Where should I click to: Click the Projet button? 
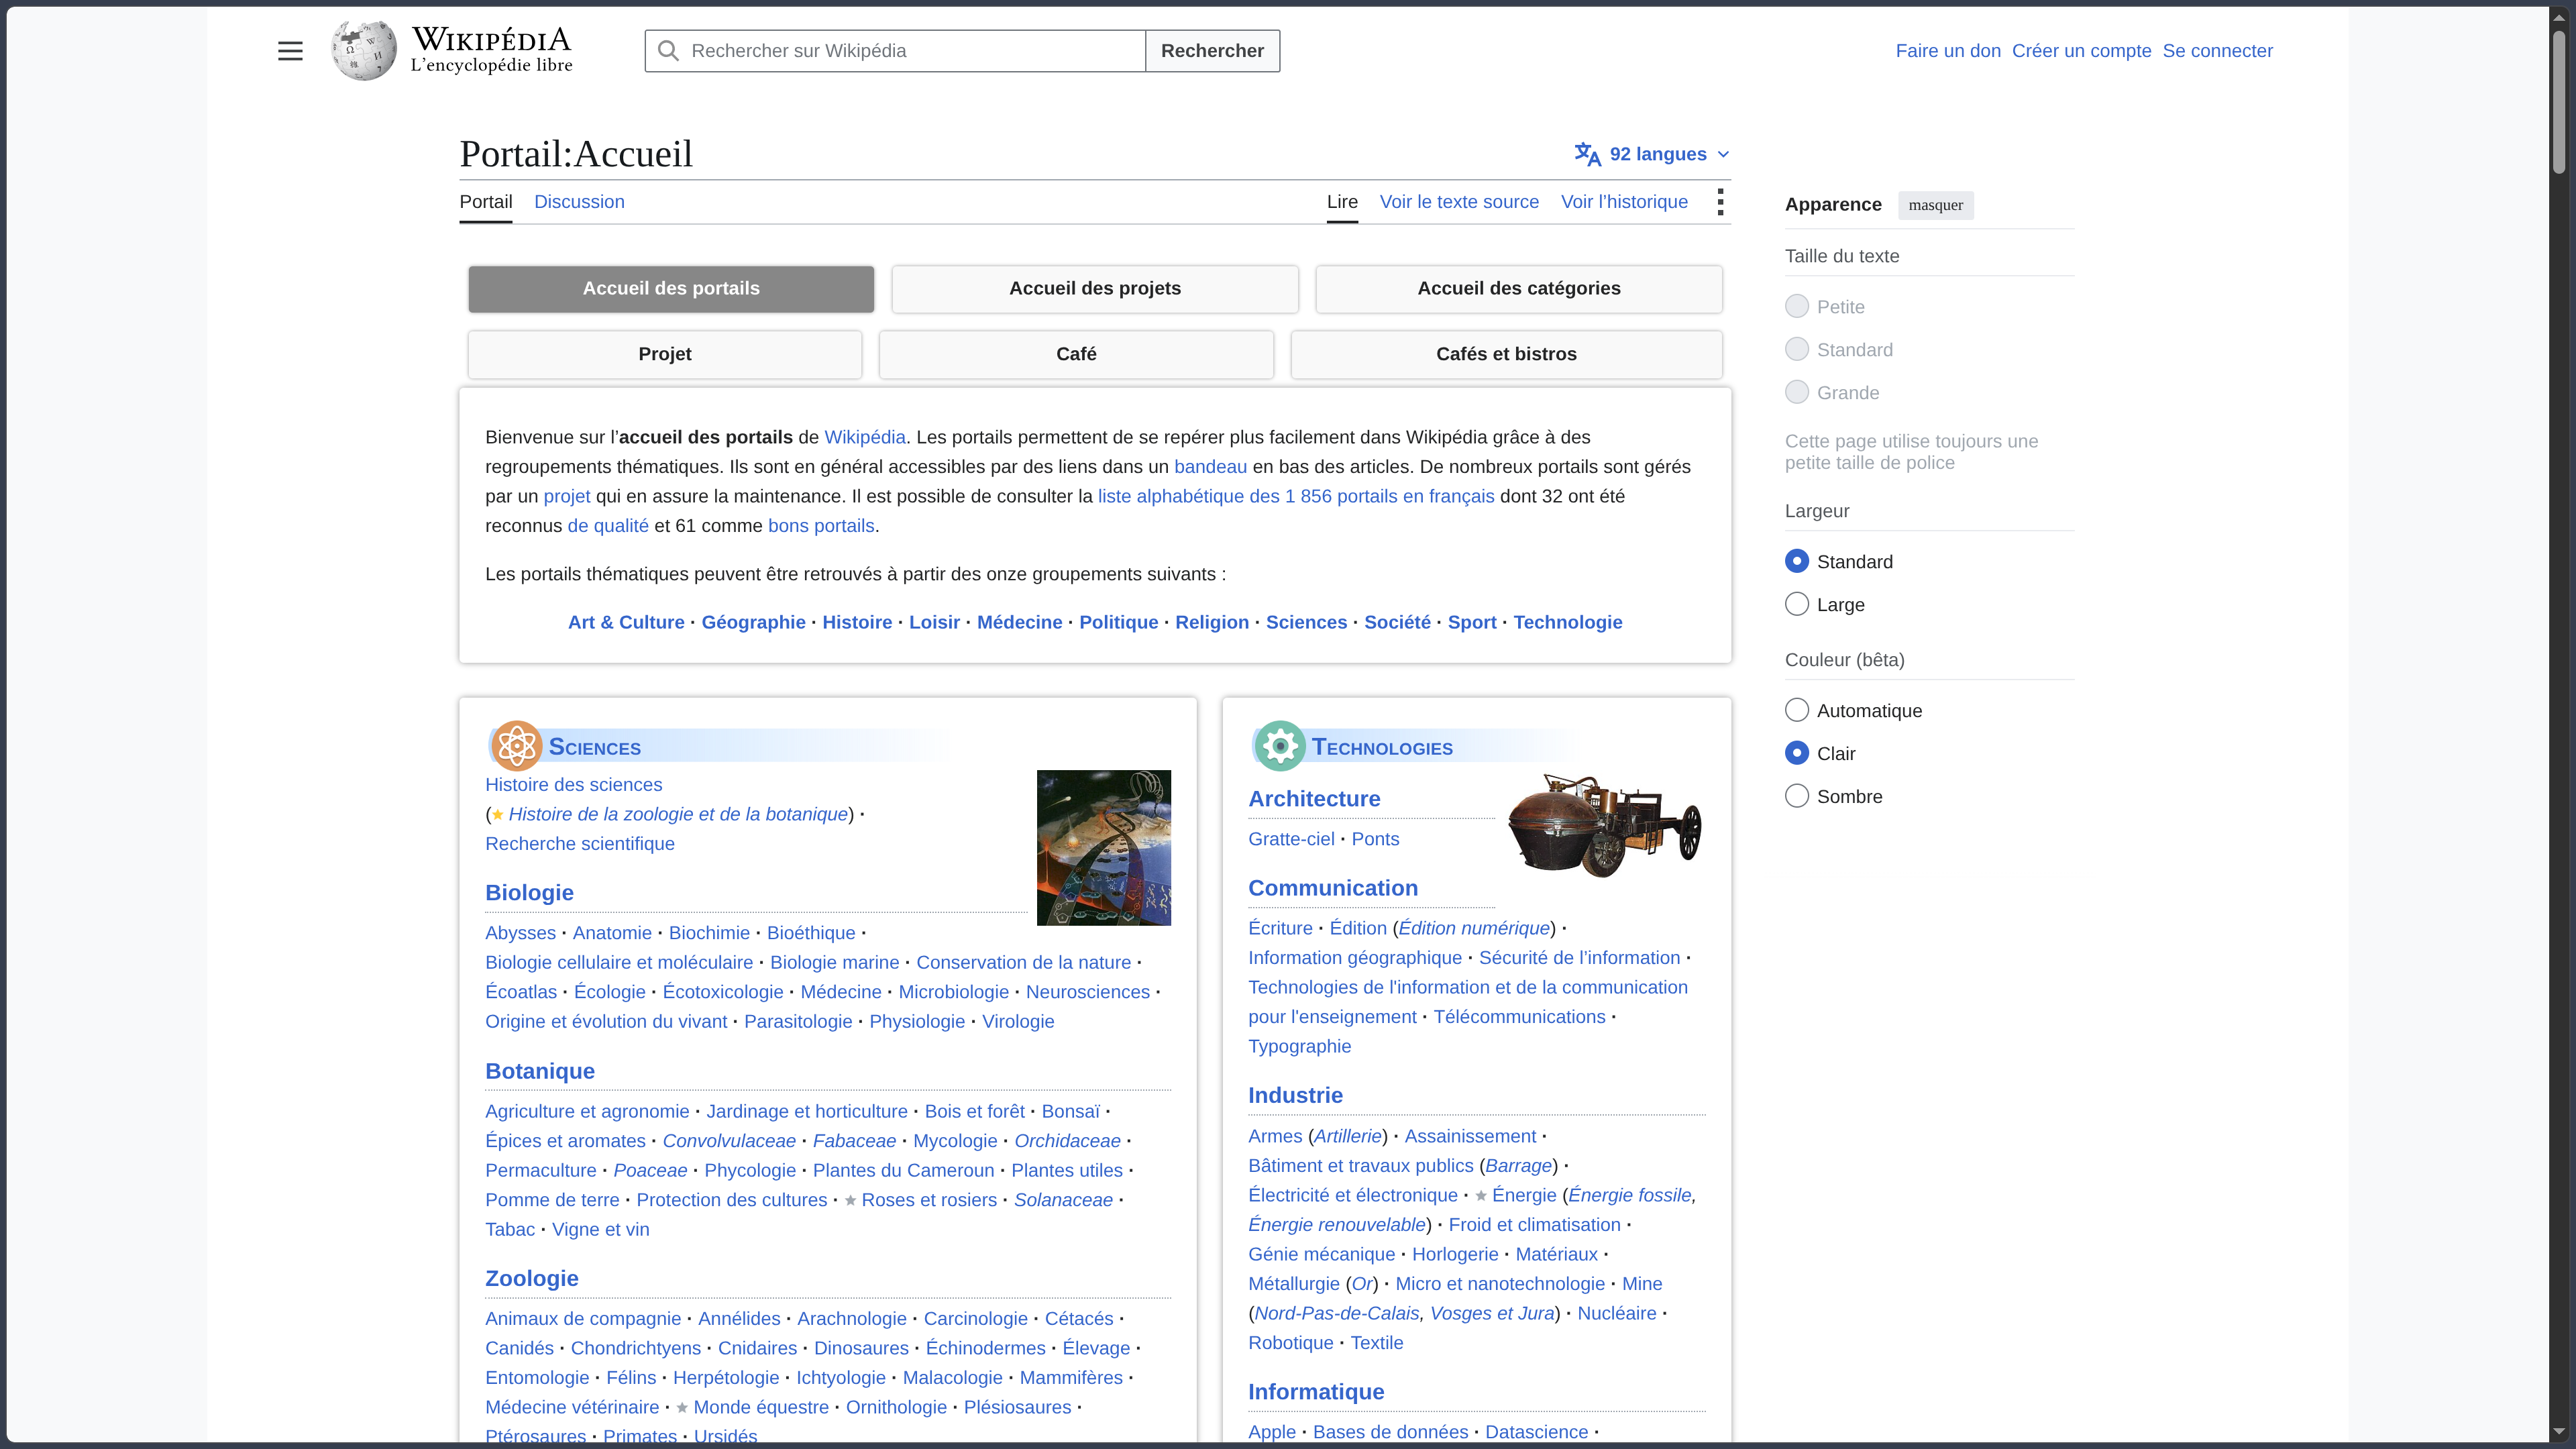[665, 354]
